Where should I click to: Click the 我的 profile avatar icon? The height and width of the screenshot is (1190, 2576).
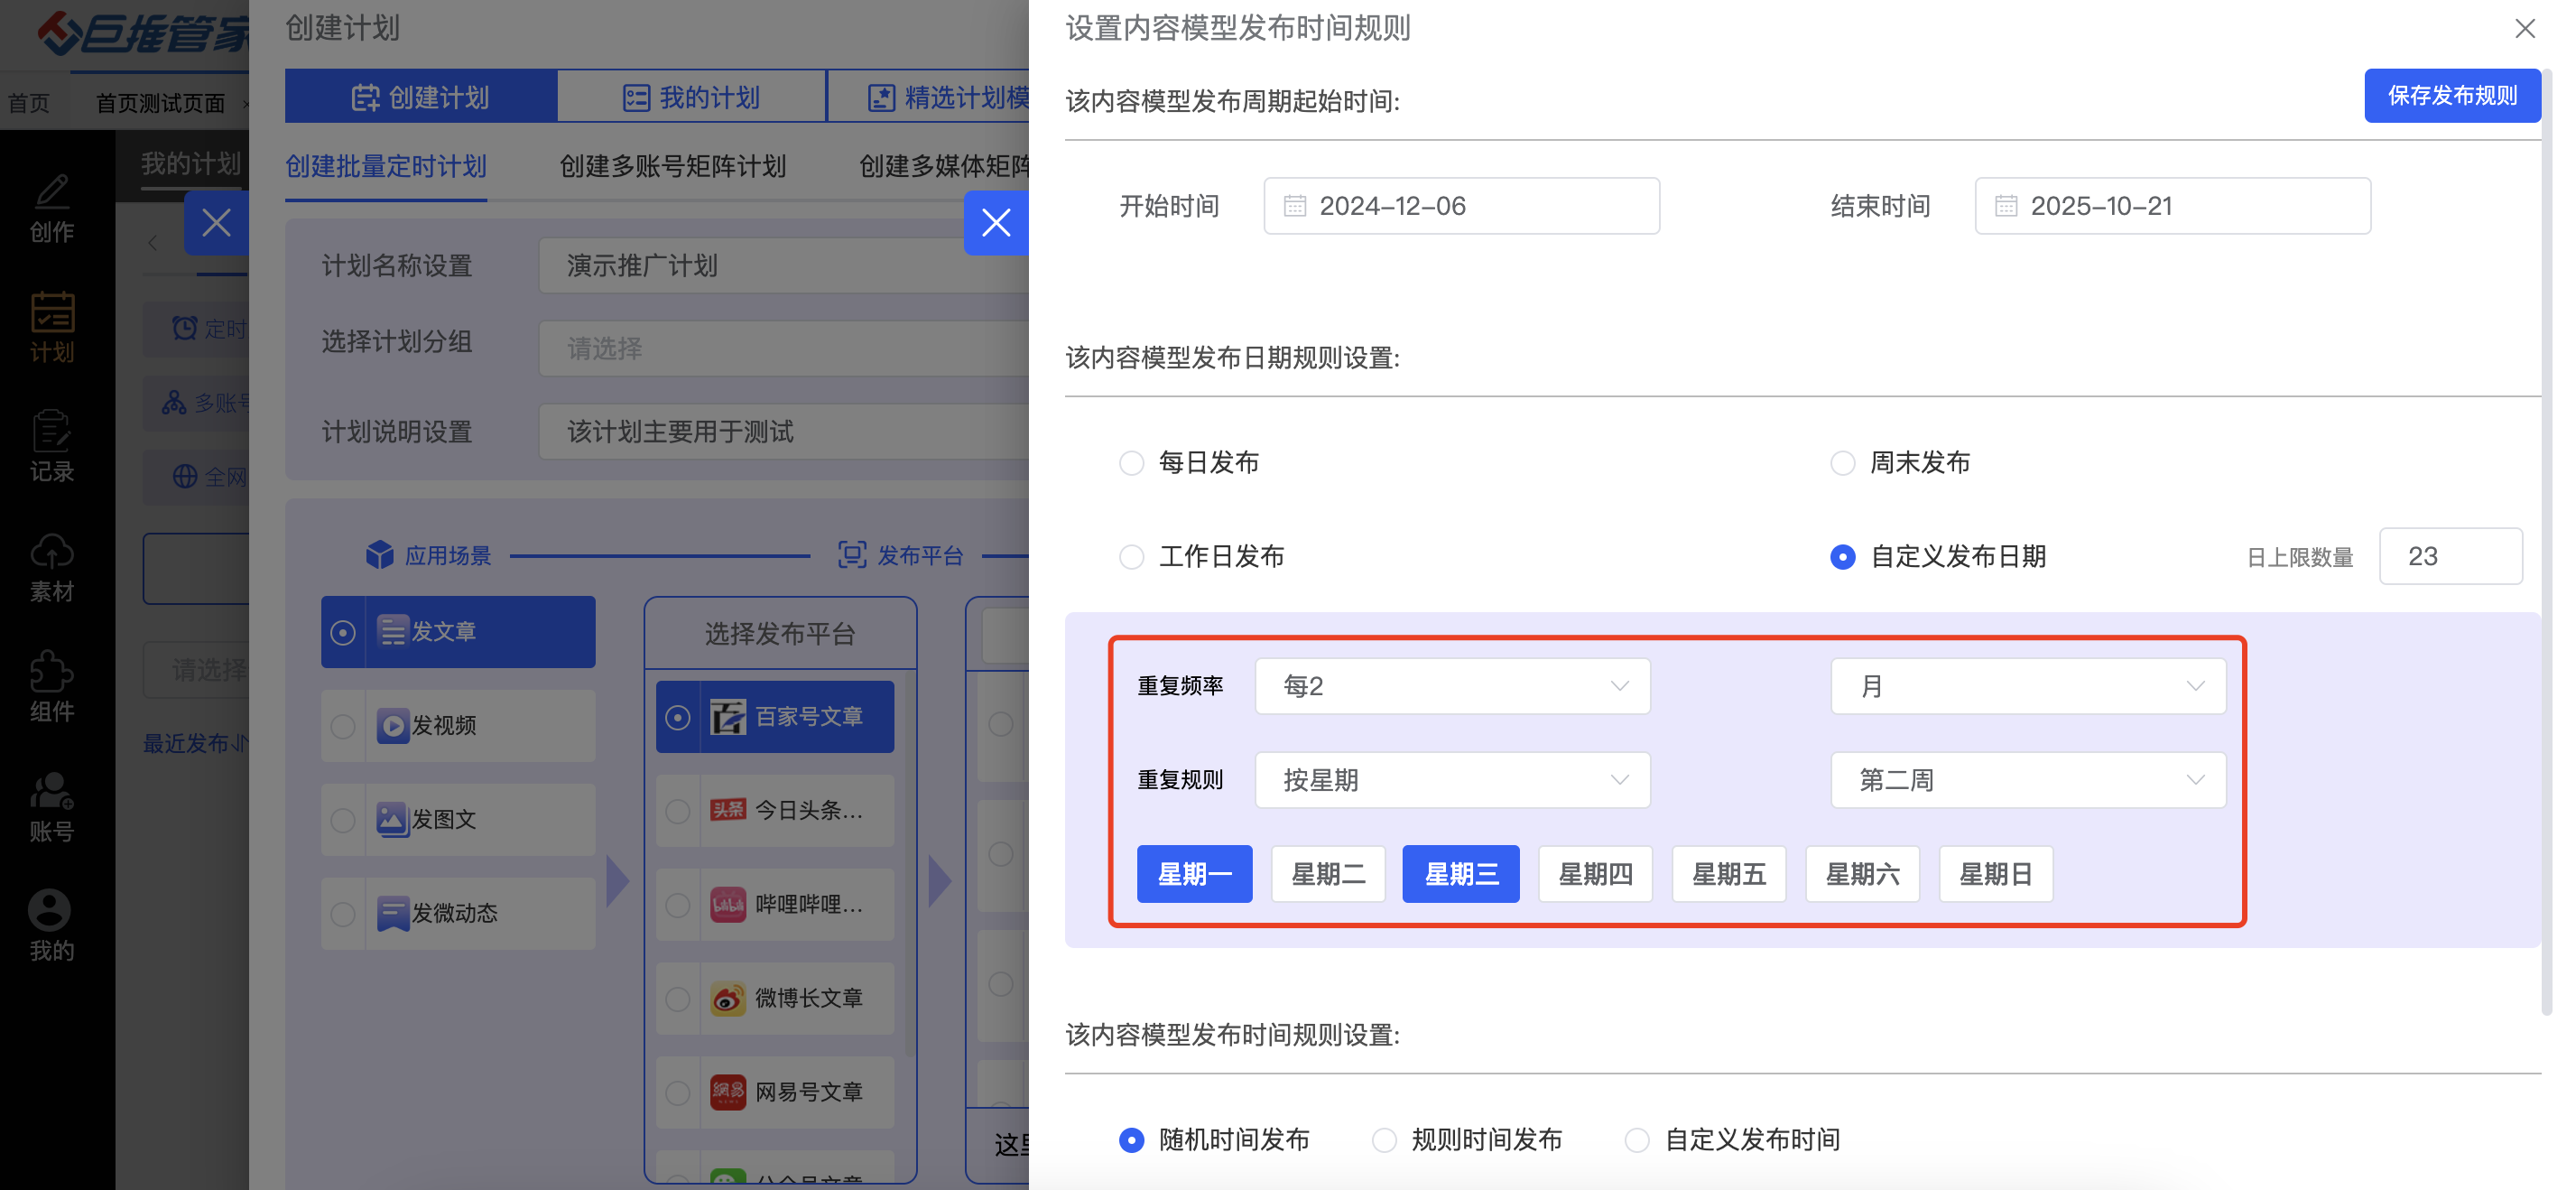tap(49, 911)
